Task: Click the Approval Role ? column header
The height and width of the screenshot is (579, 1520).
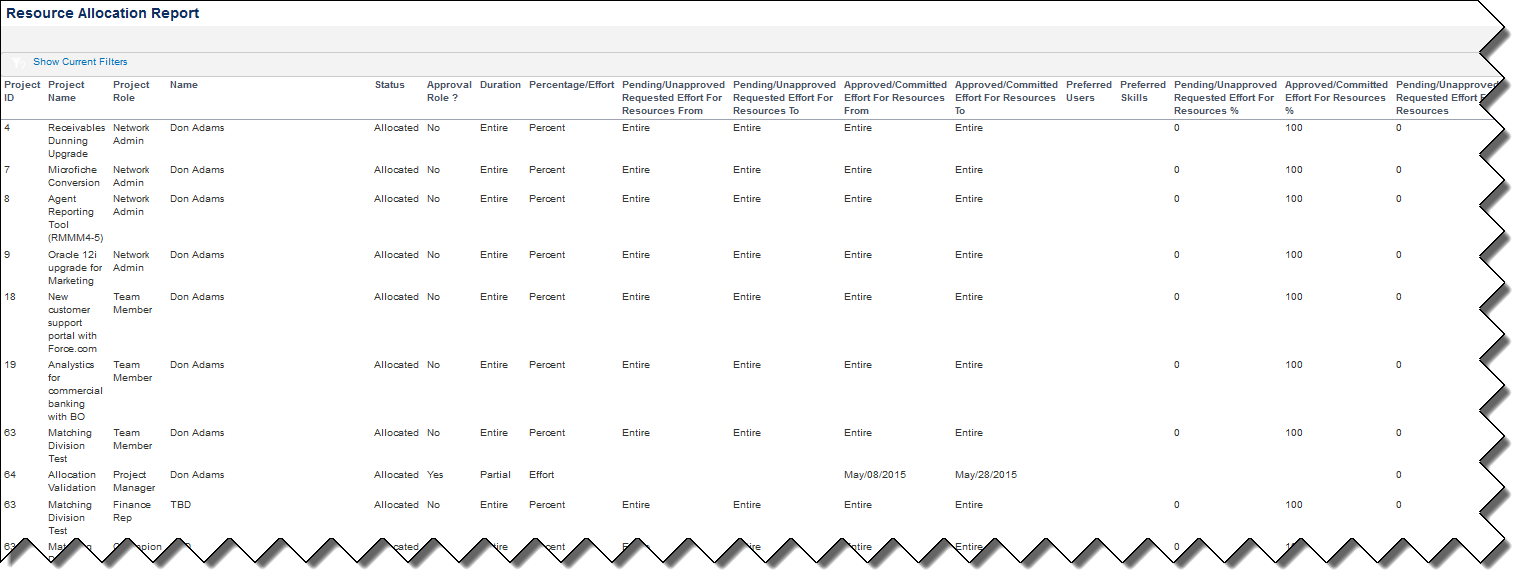Action: pyautogui.click(x=449, y=91)
